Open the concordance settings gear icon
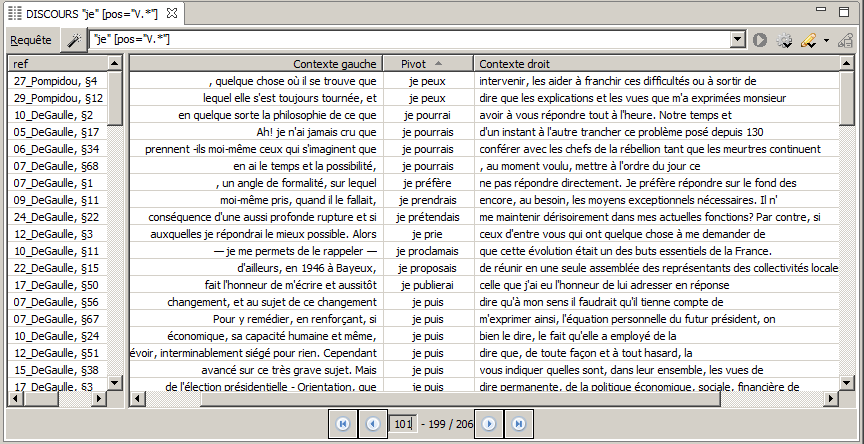This screenshot has width=864, height=444. (784, 40)
